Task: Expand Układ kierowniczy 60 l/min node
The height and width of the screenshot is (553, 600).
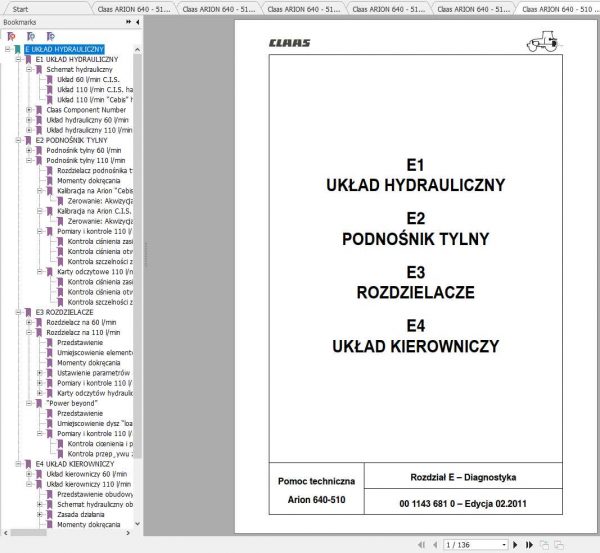Action: coord(29,474)
